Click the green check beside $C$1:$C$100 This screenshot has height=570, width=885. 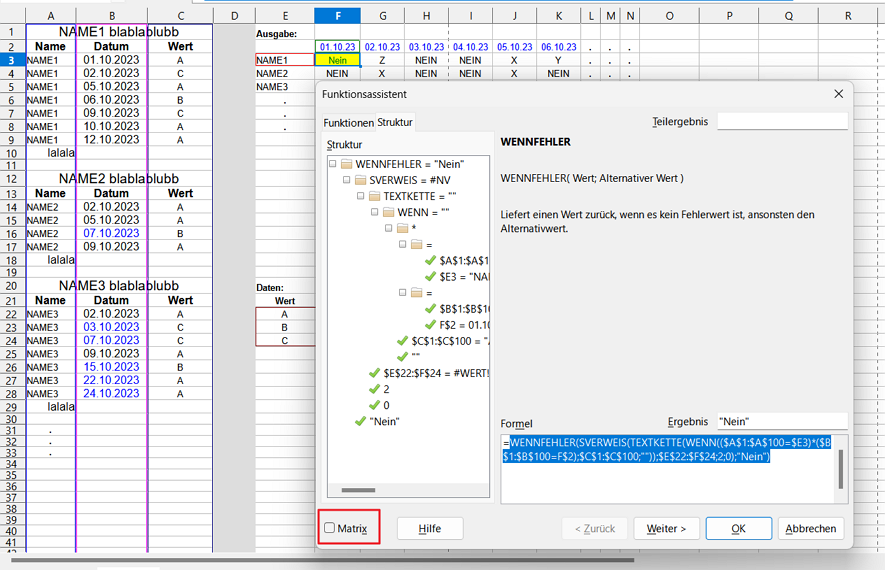402,341
